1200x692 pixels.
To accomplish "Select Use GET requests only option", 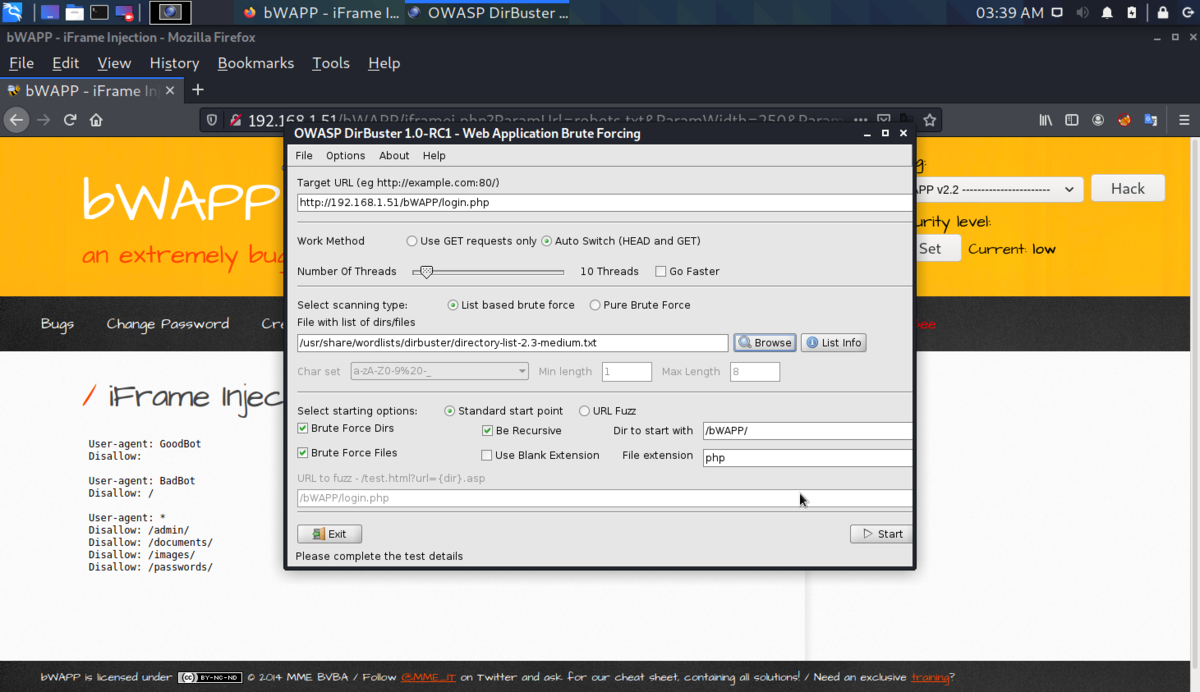I will [412, 241].
